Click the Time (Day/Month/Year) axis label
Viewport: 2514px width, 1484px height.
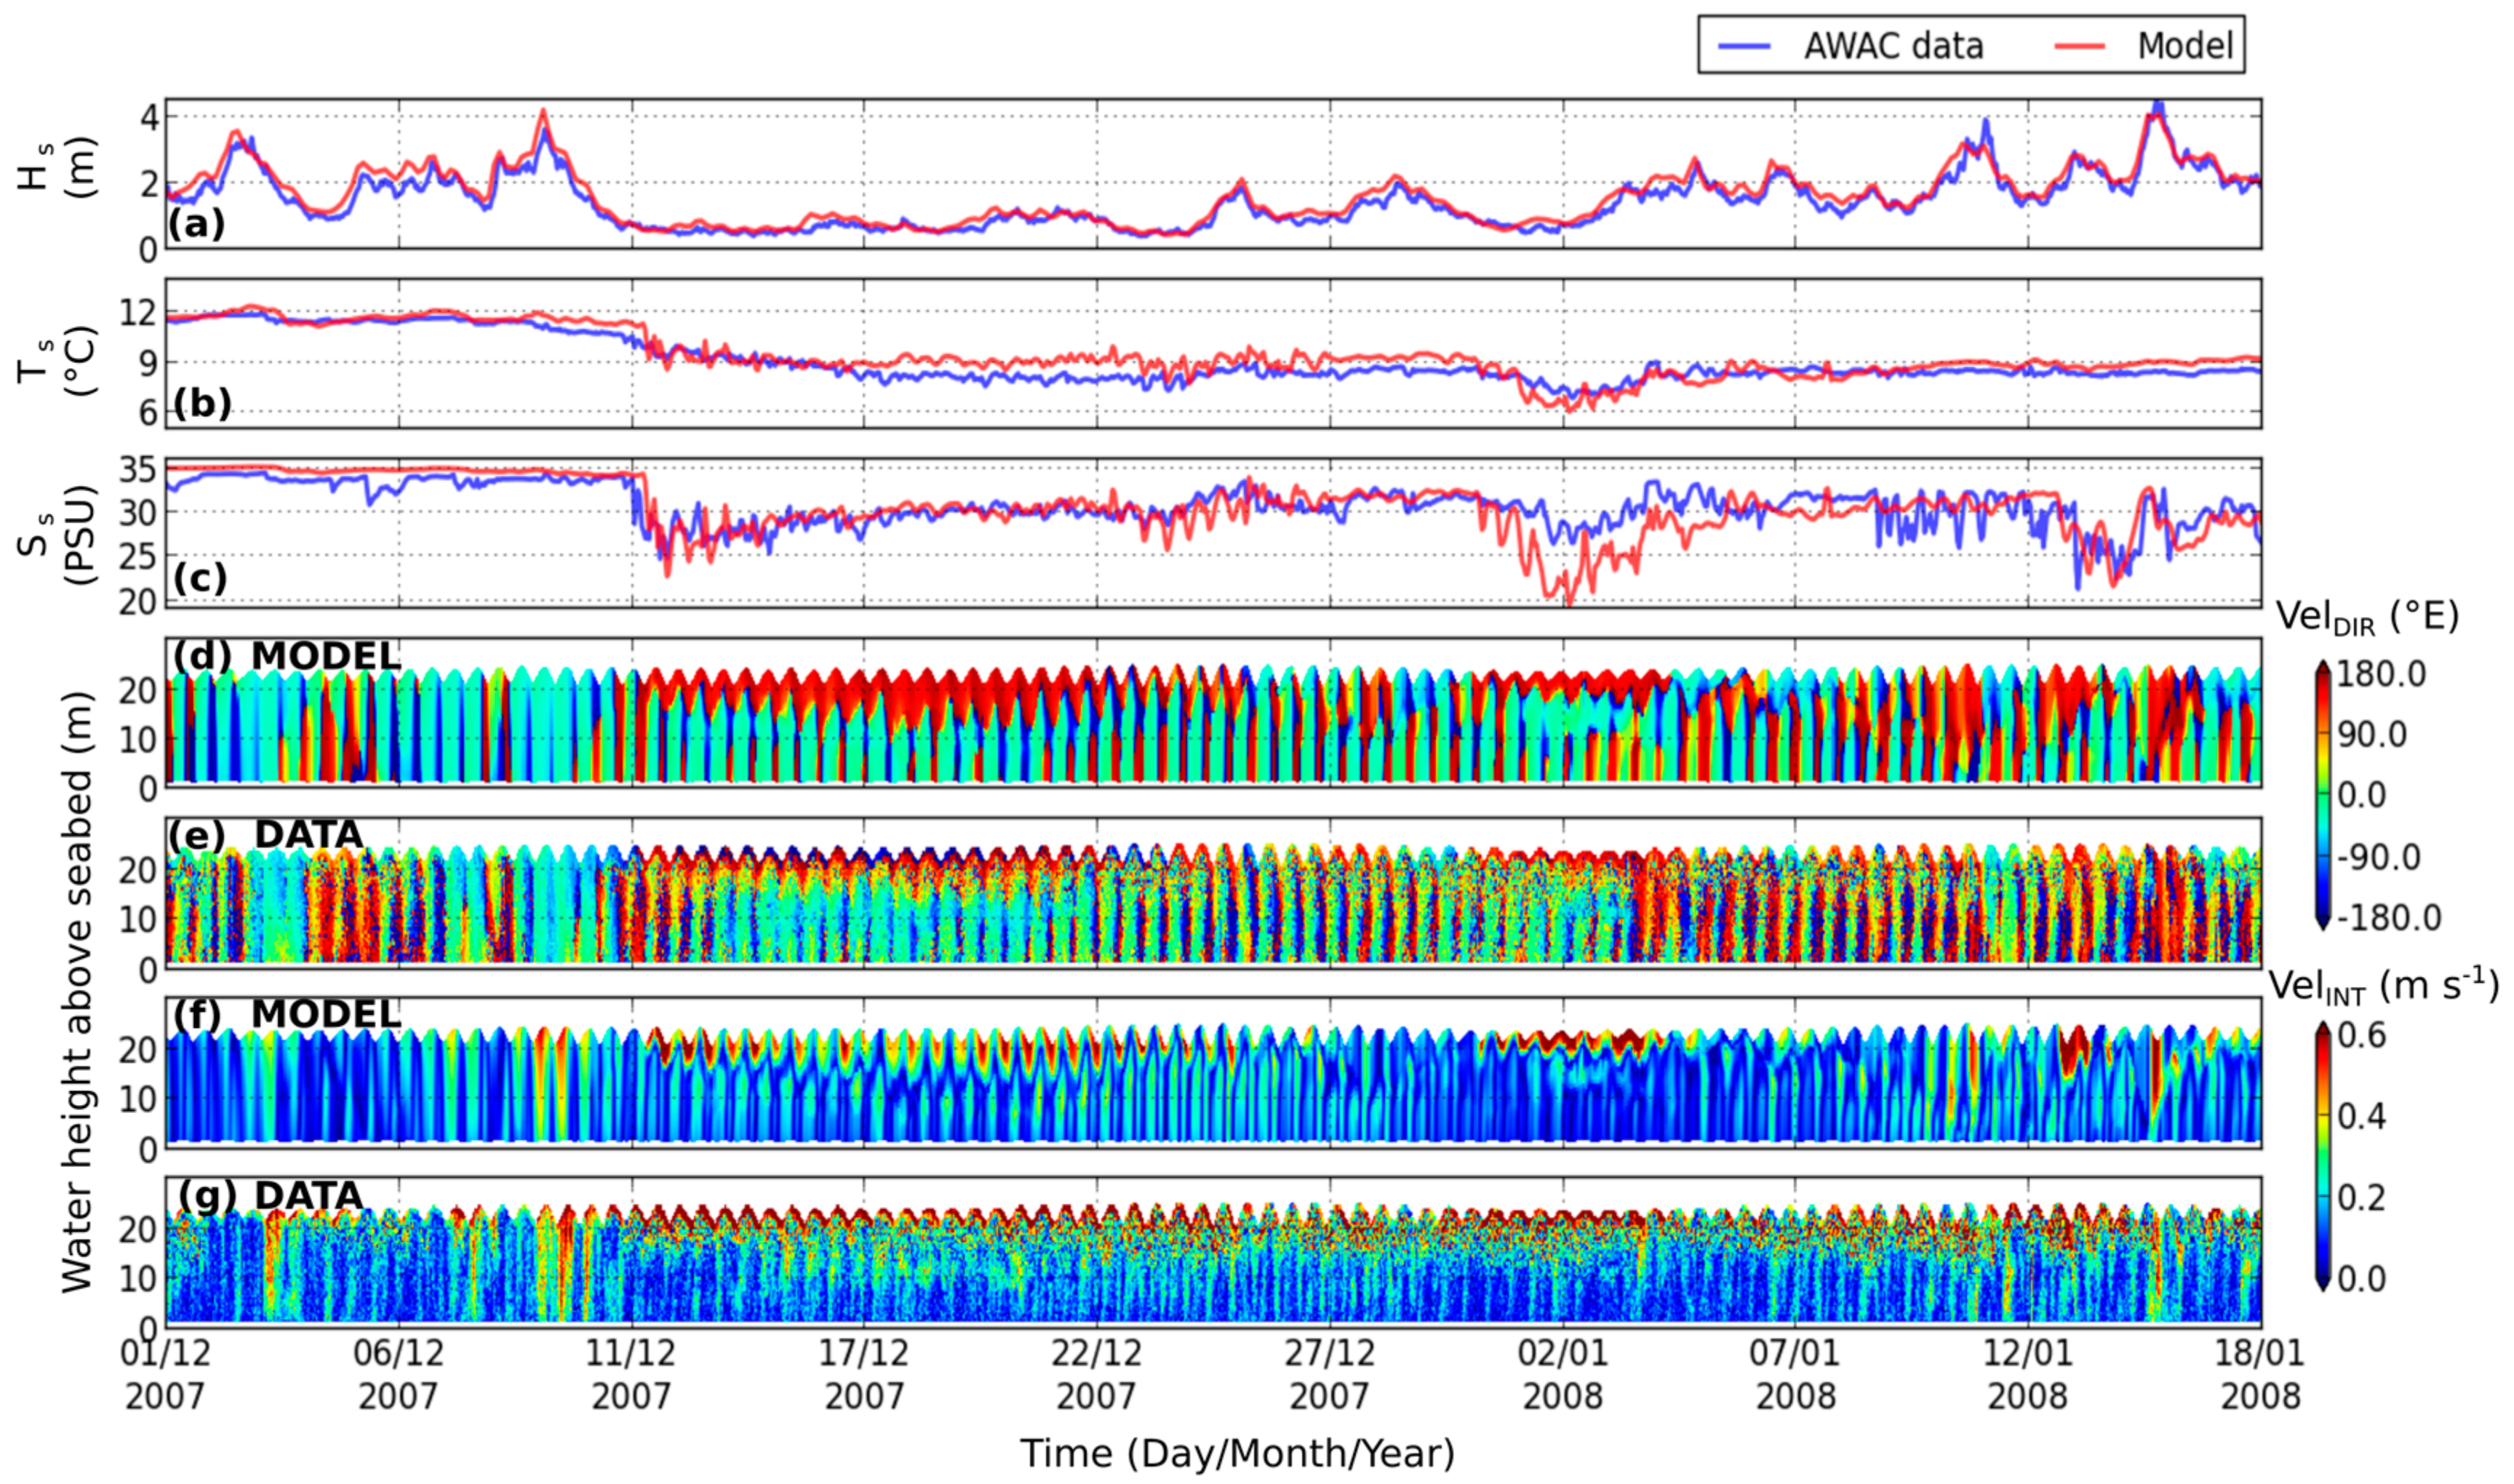[x=1237, y=1453]
